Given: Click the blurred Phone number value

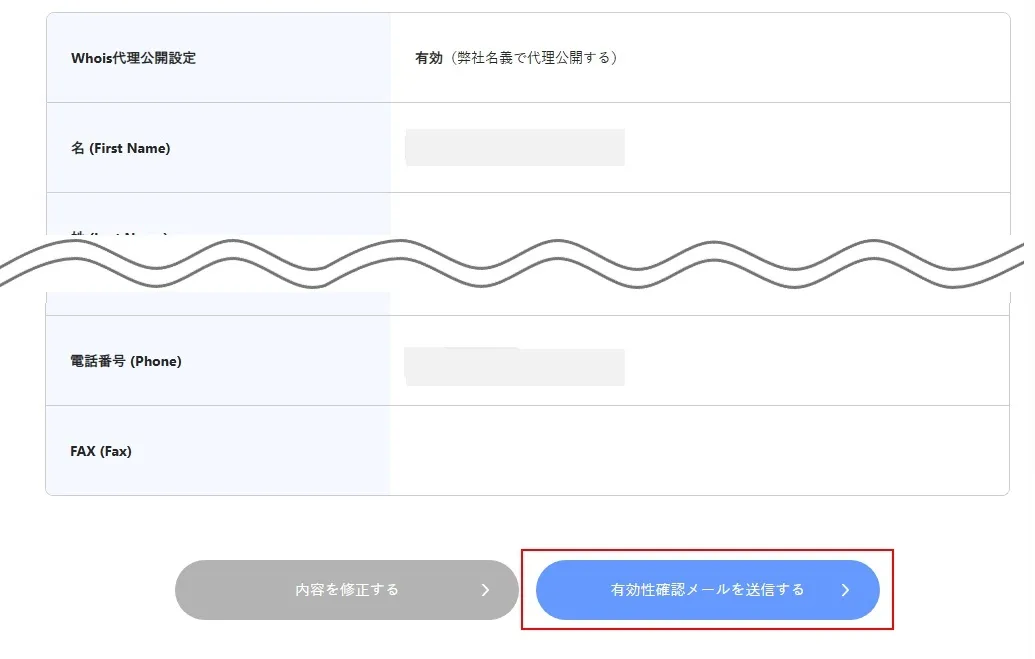Looking at the screenshot, I should pos(514,366).
